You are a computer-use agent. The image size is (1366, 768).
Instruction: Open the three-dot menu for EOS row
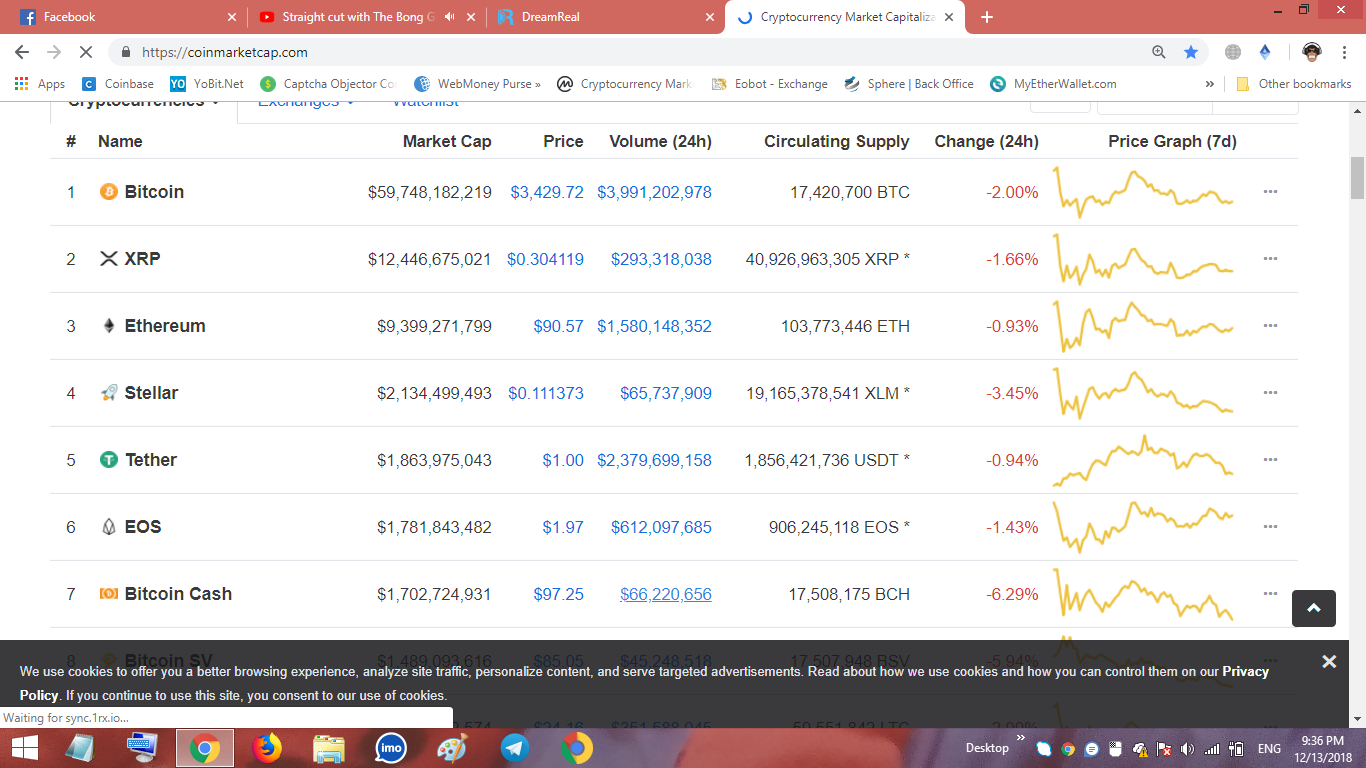click(x=1270, y=527)
